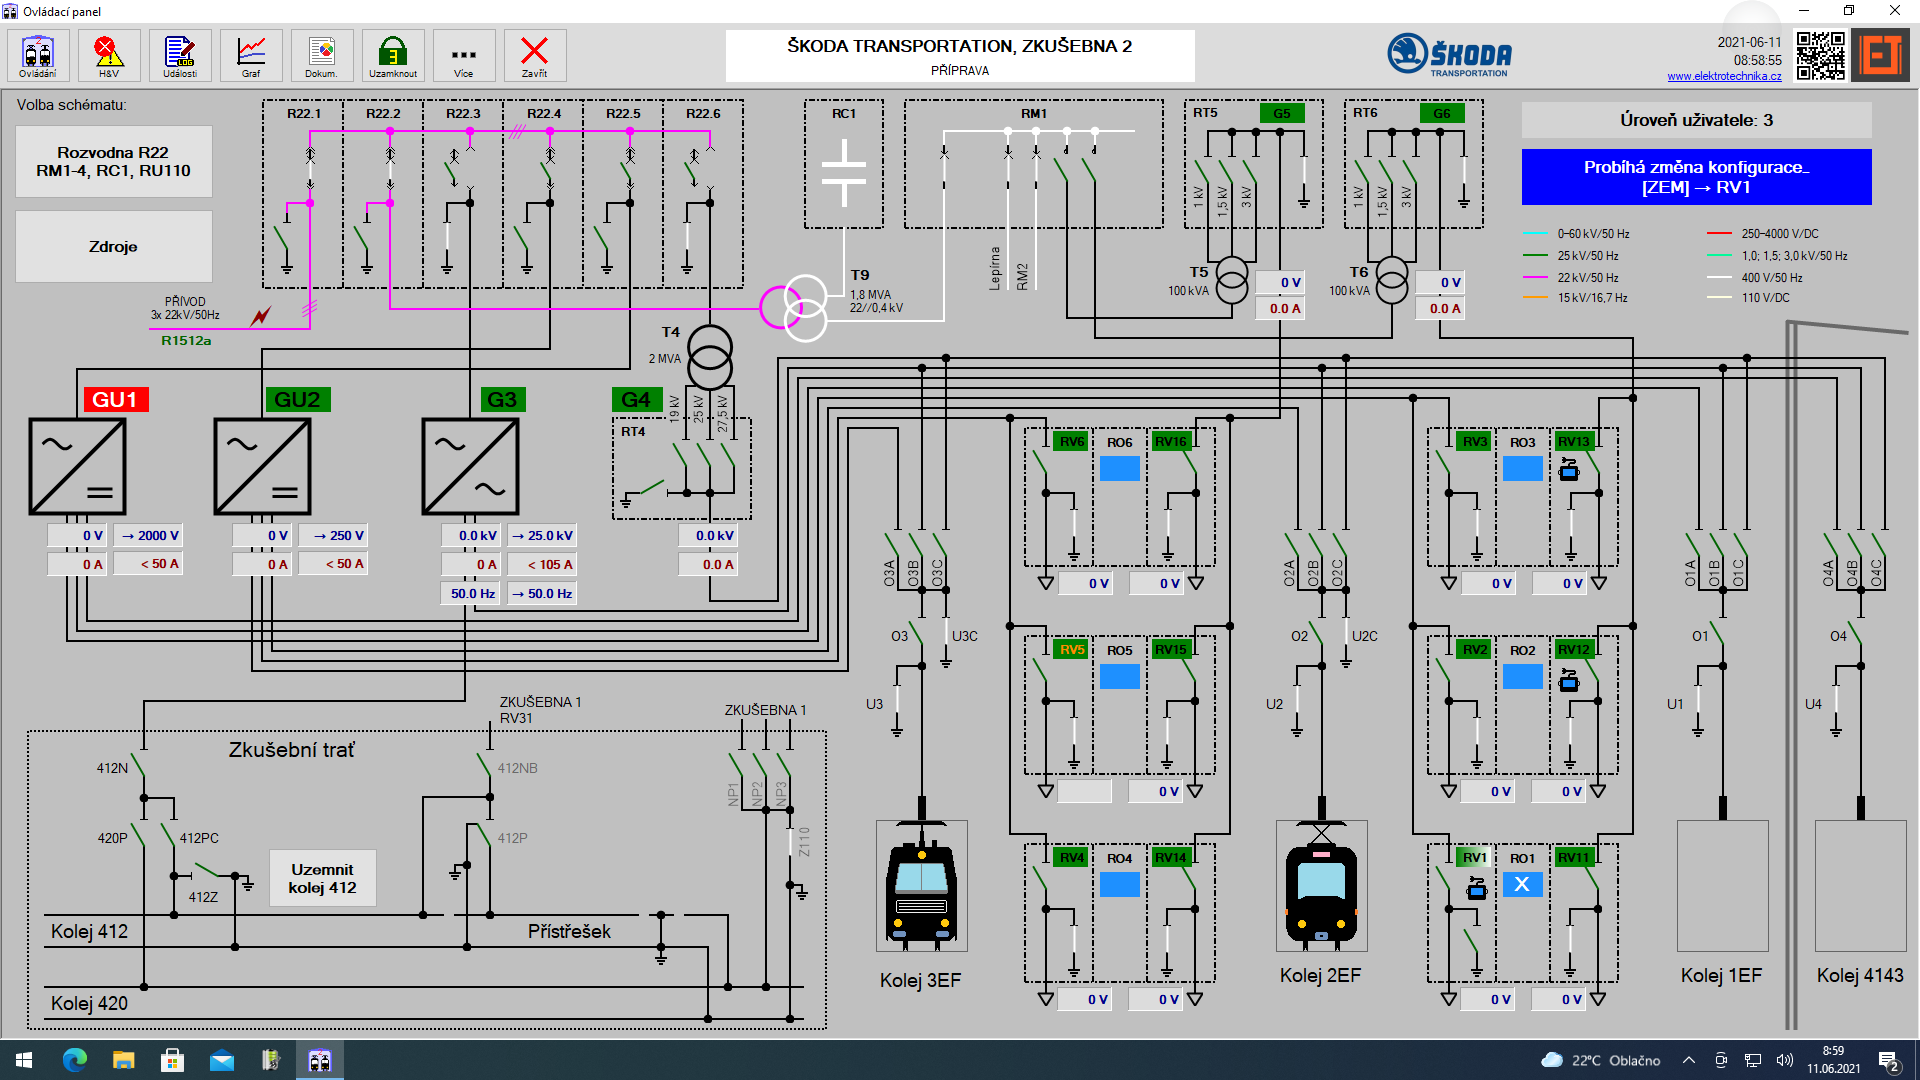The image size is (1920, 1080).
Task: Click the GU1 current limit < 50 A field
Action: click(147, 564)
